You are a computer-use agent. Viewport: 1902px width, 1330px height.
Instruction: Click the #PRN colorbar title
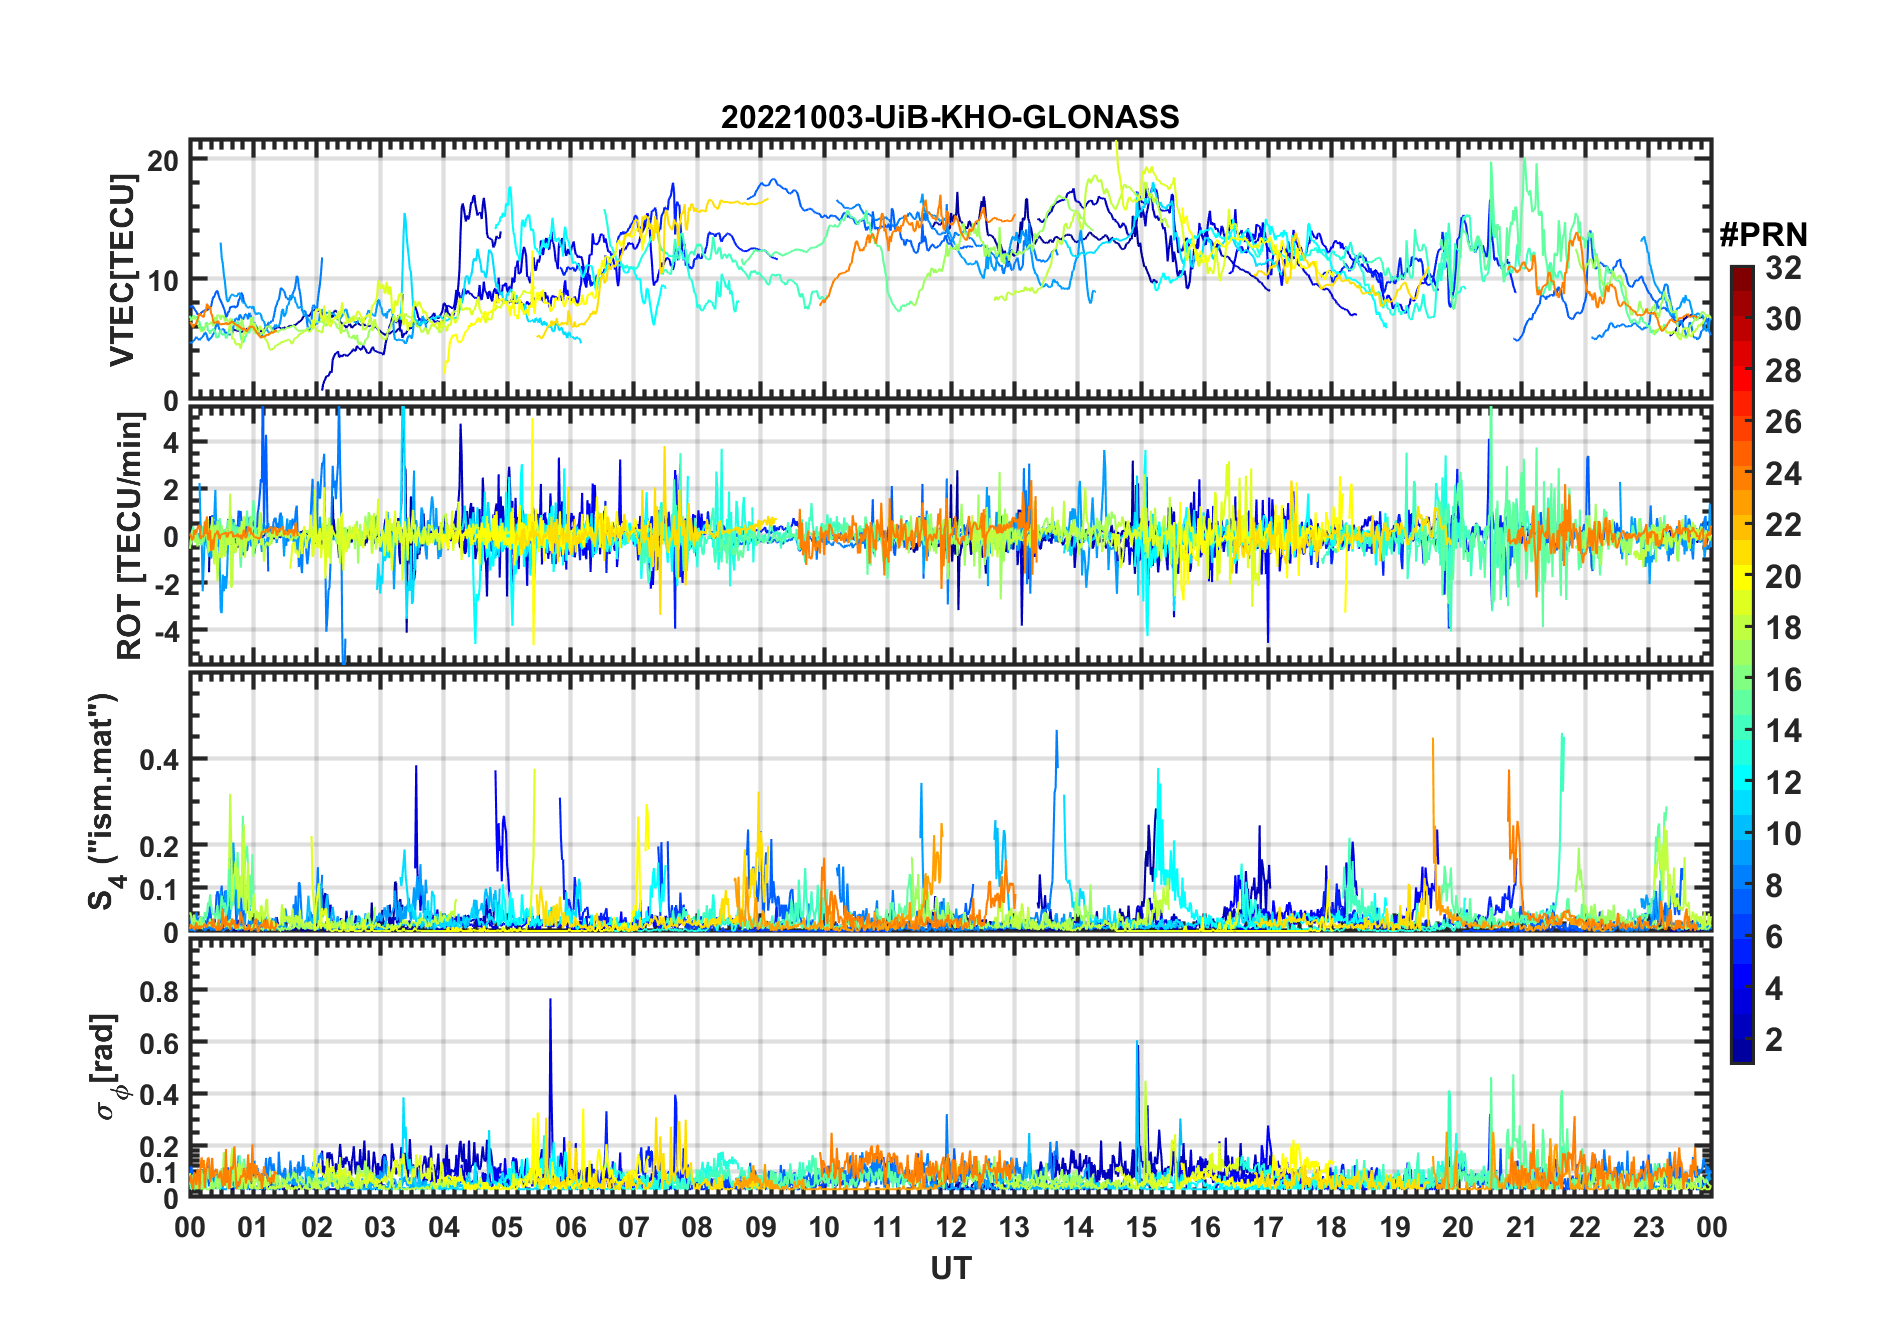1763,235
